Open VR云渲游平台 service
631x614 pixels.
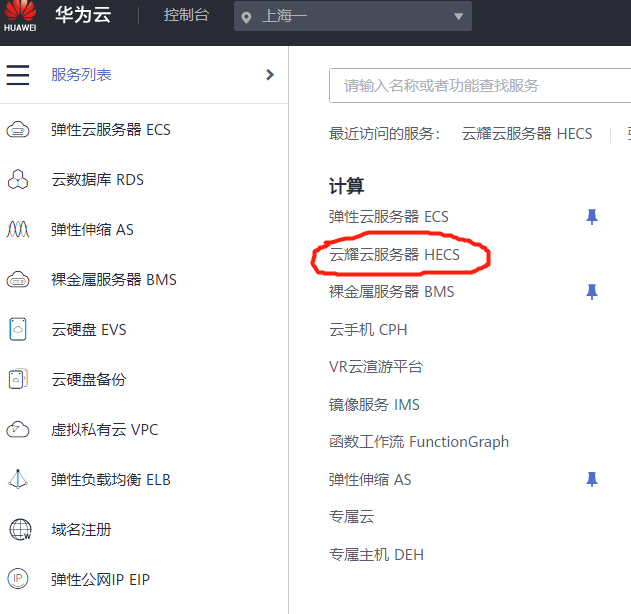[x=376, y=367]
